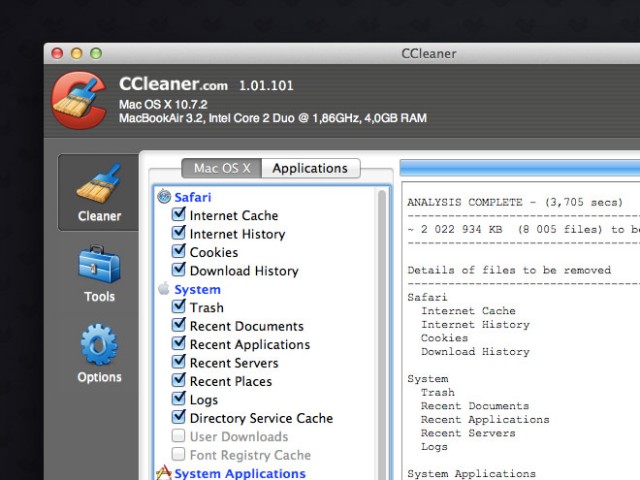This screenshot has height=480, width=640.
Task: Click version number 1.01.101
Action: tap(266, 86)
